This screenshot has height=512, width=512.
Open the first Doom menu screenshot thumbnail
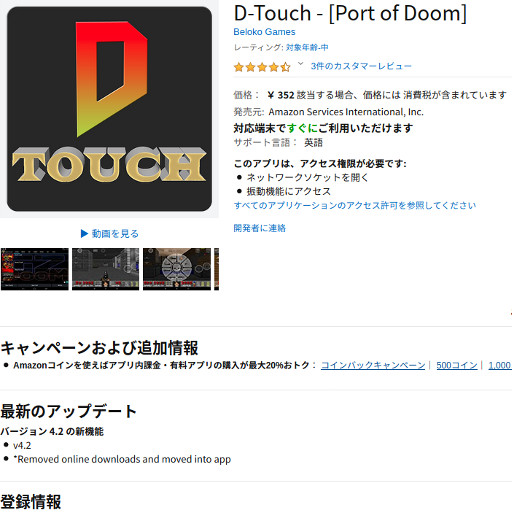pos(35,269)
